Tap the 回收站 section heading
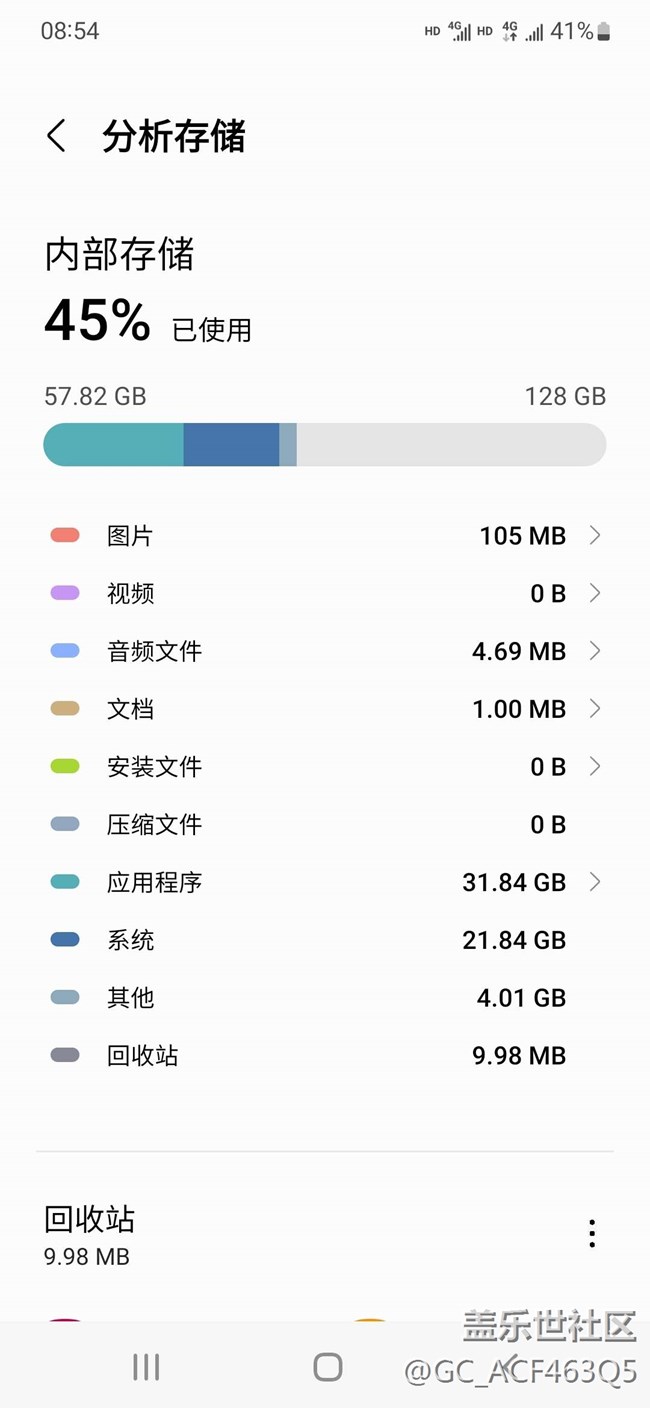Image resolution: width=650 pixels, height=1408 pixels. 90,1219
